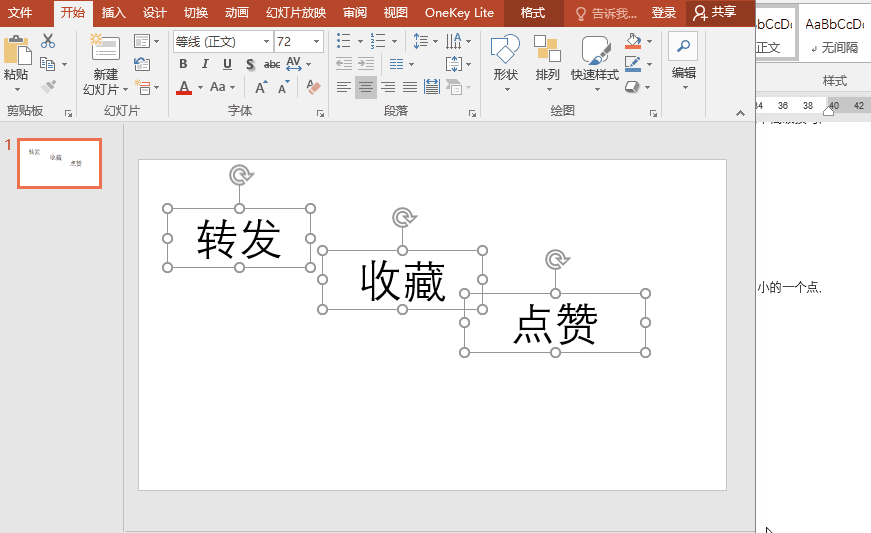Click Clear All Formatting eraser icon

coord(313,87)
